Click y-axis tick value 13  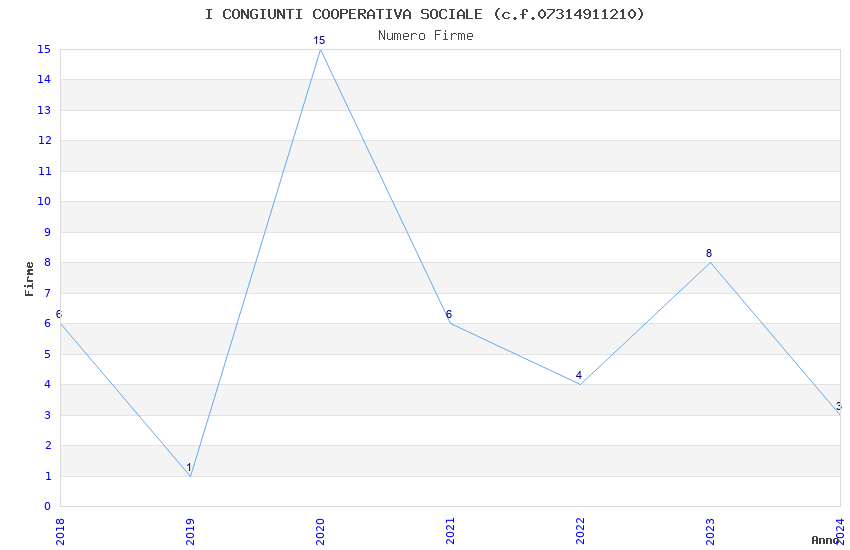coord(44,111)
